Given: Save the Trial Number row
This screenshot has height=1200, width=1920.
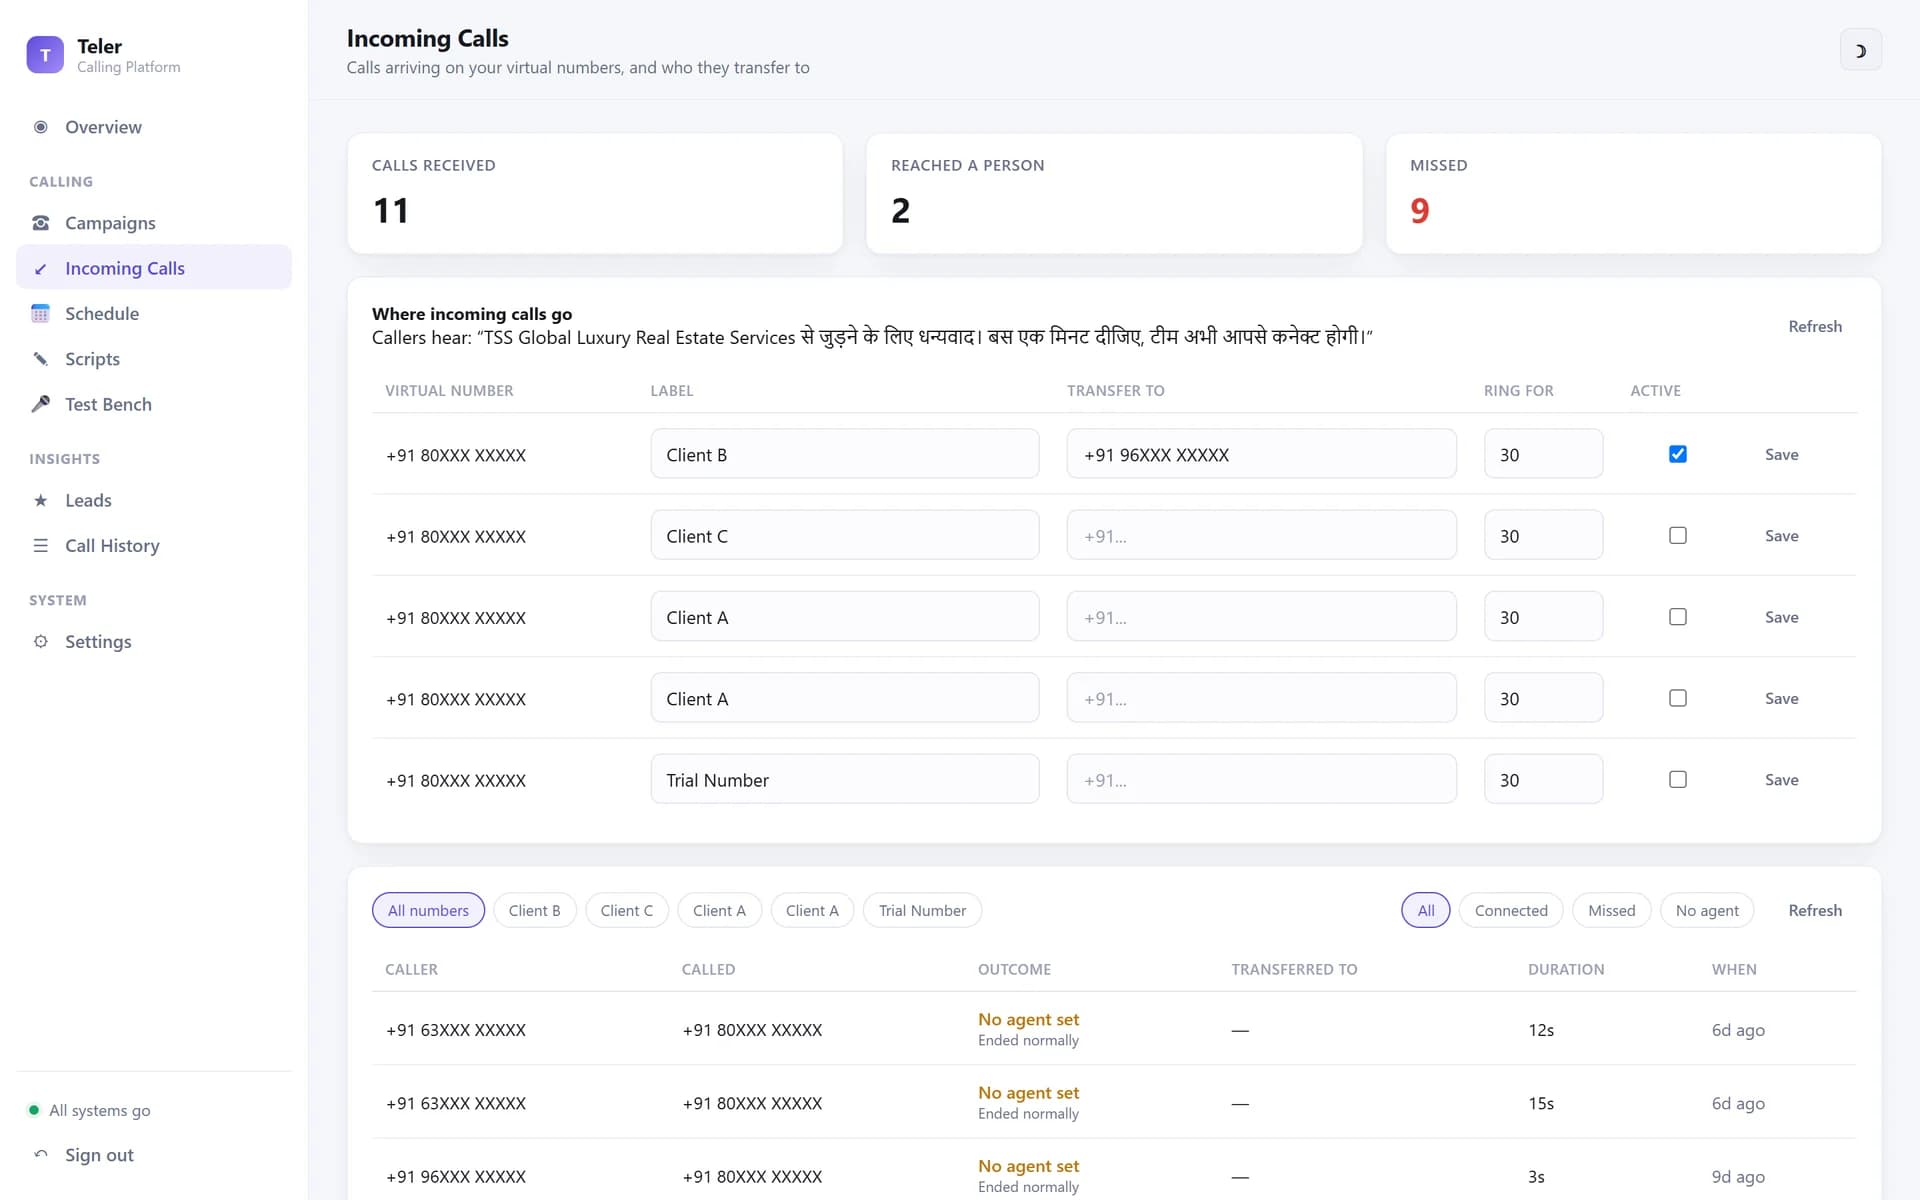Looking at the screenshot, I should pyautogui.click(x=1781, y=780).
